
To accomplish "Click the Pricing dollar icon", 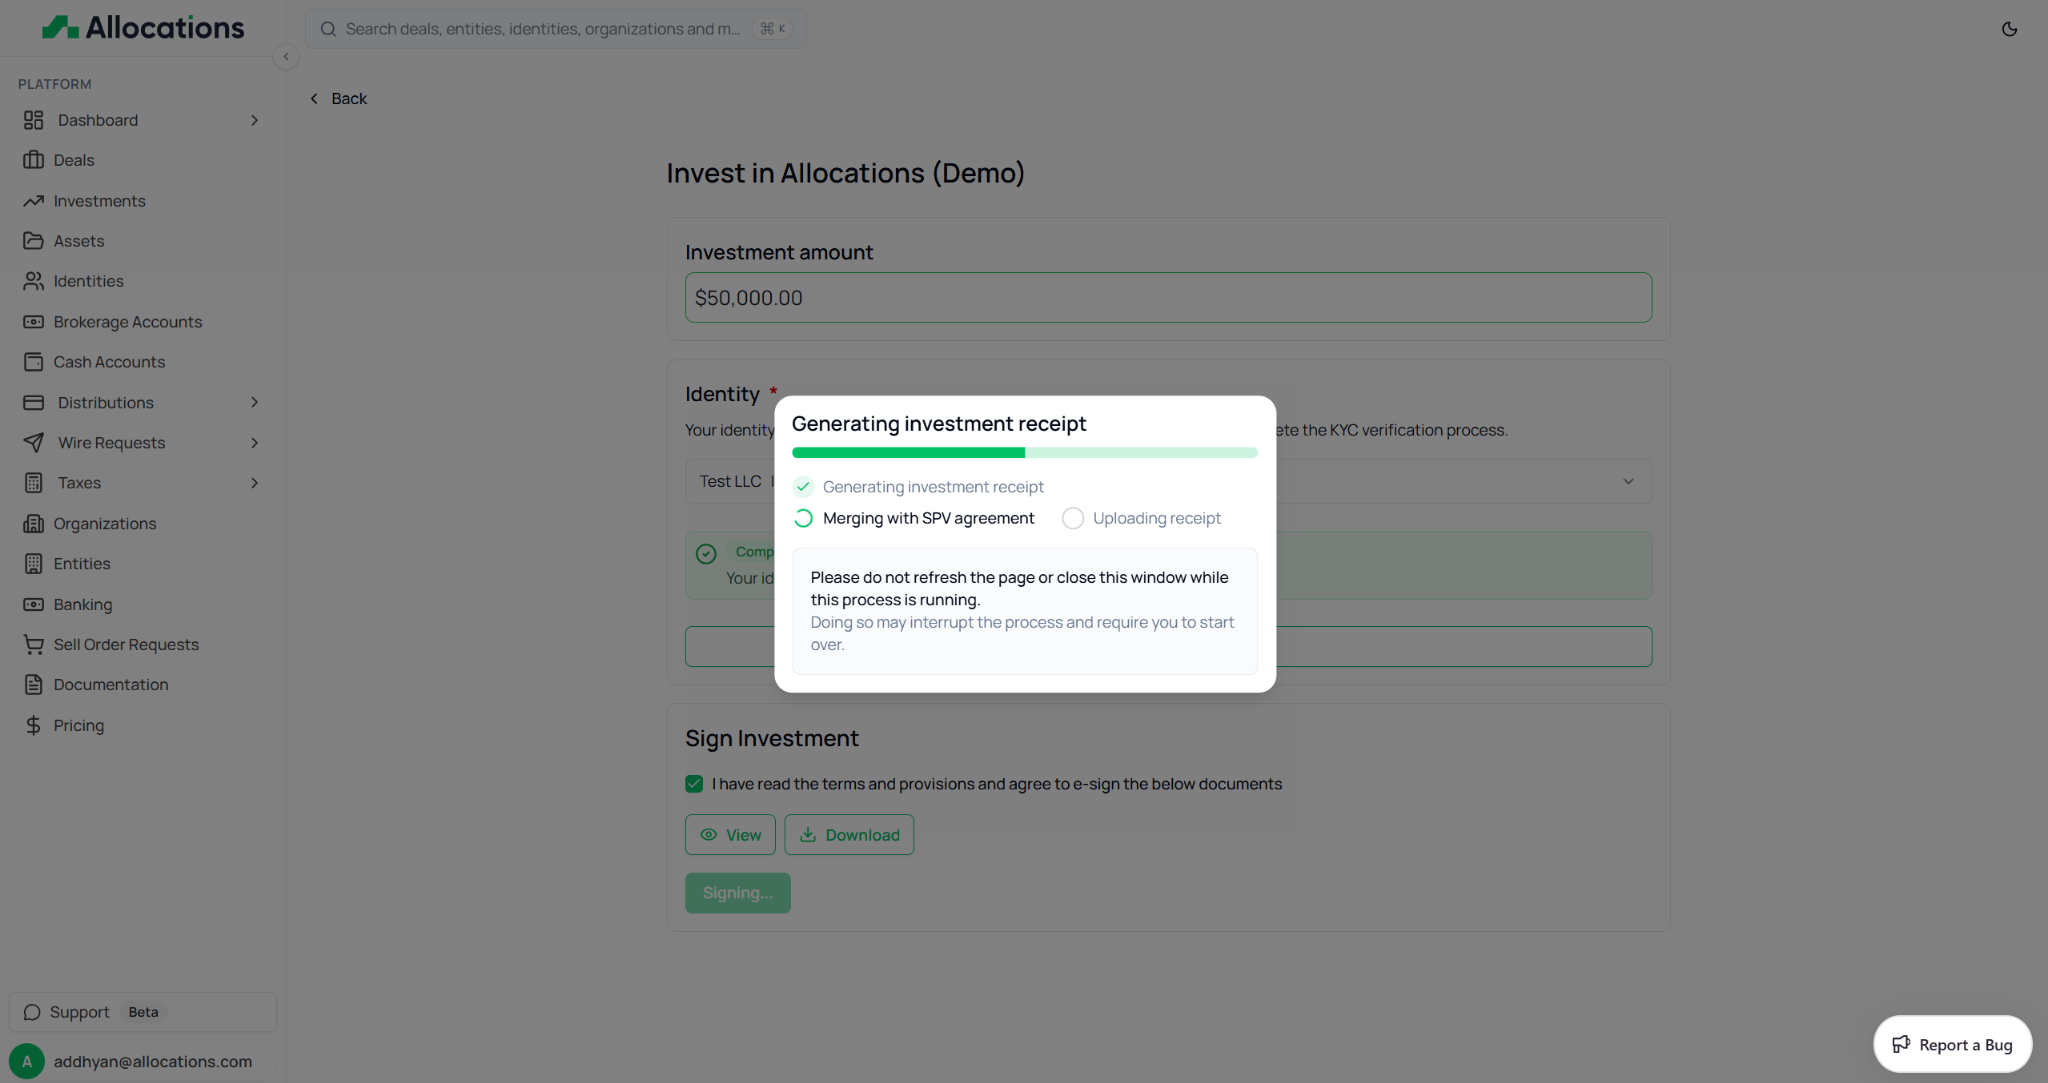I will [x=33, y=725].
